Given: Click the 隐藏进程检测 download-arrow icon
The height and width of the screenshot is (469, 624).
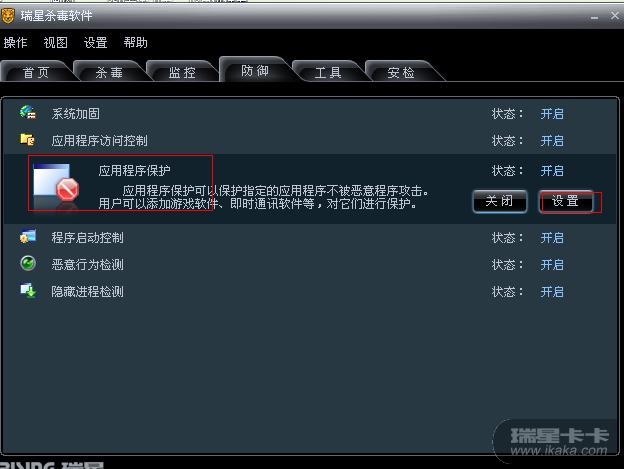Looking at the screenshot, I should pos(28,290).
